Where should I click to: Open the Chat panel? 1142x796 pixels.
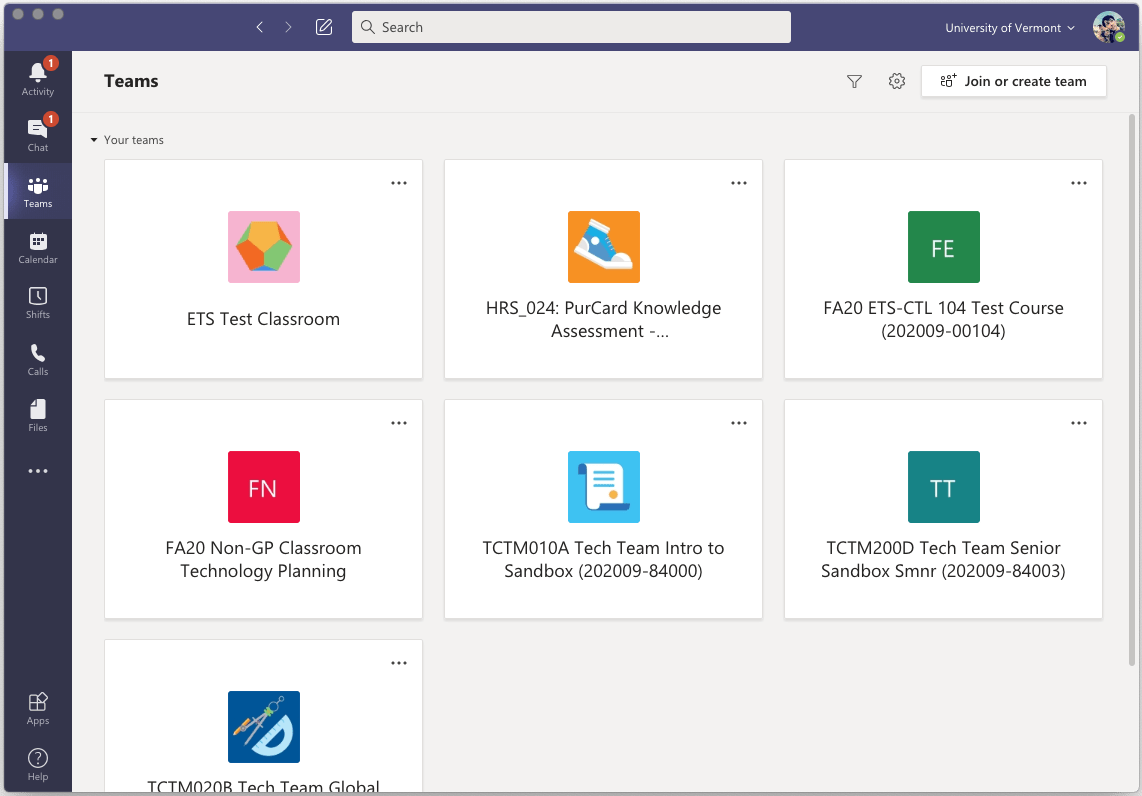click(x=37, y=134)
